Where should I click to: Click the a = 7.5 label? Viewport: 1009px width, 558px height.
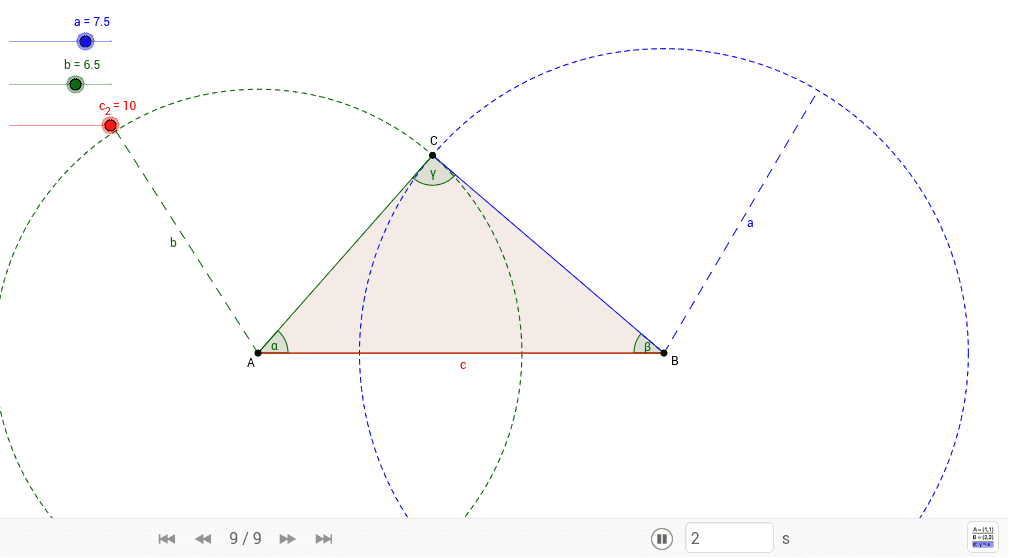(x=92, y=22)
